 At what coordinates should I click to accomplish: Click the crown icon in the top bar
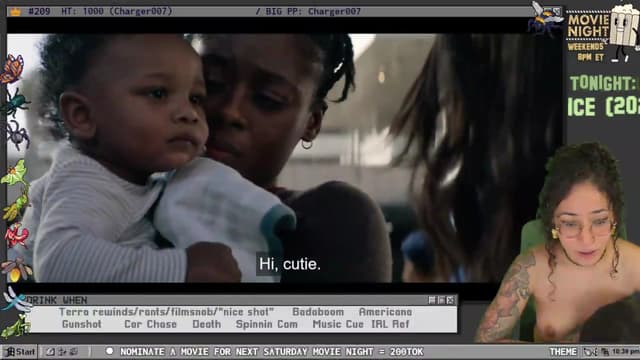pos(16,11)
